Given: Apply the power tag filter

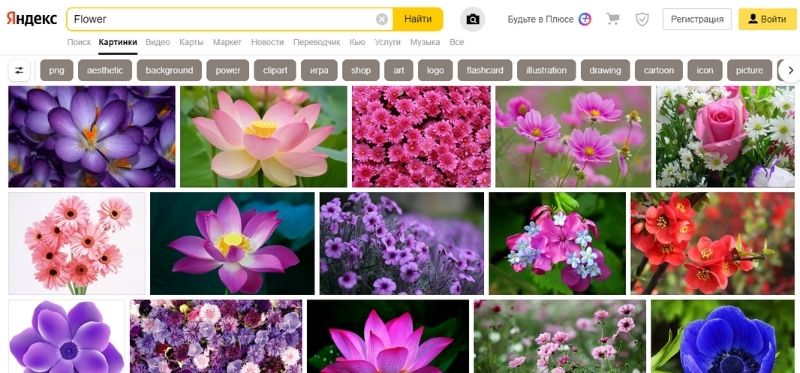Looking at the screenshot, I should [x=228, y=70].
